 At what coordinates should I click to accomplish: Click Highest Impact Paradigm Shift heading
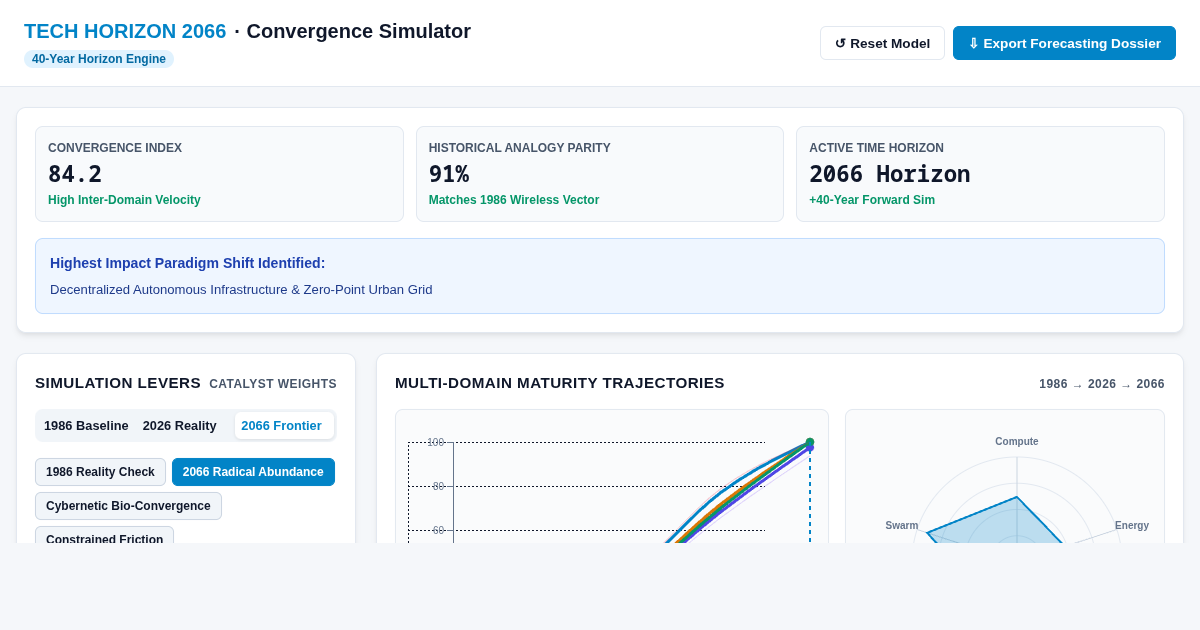click(x=187, y=263)
